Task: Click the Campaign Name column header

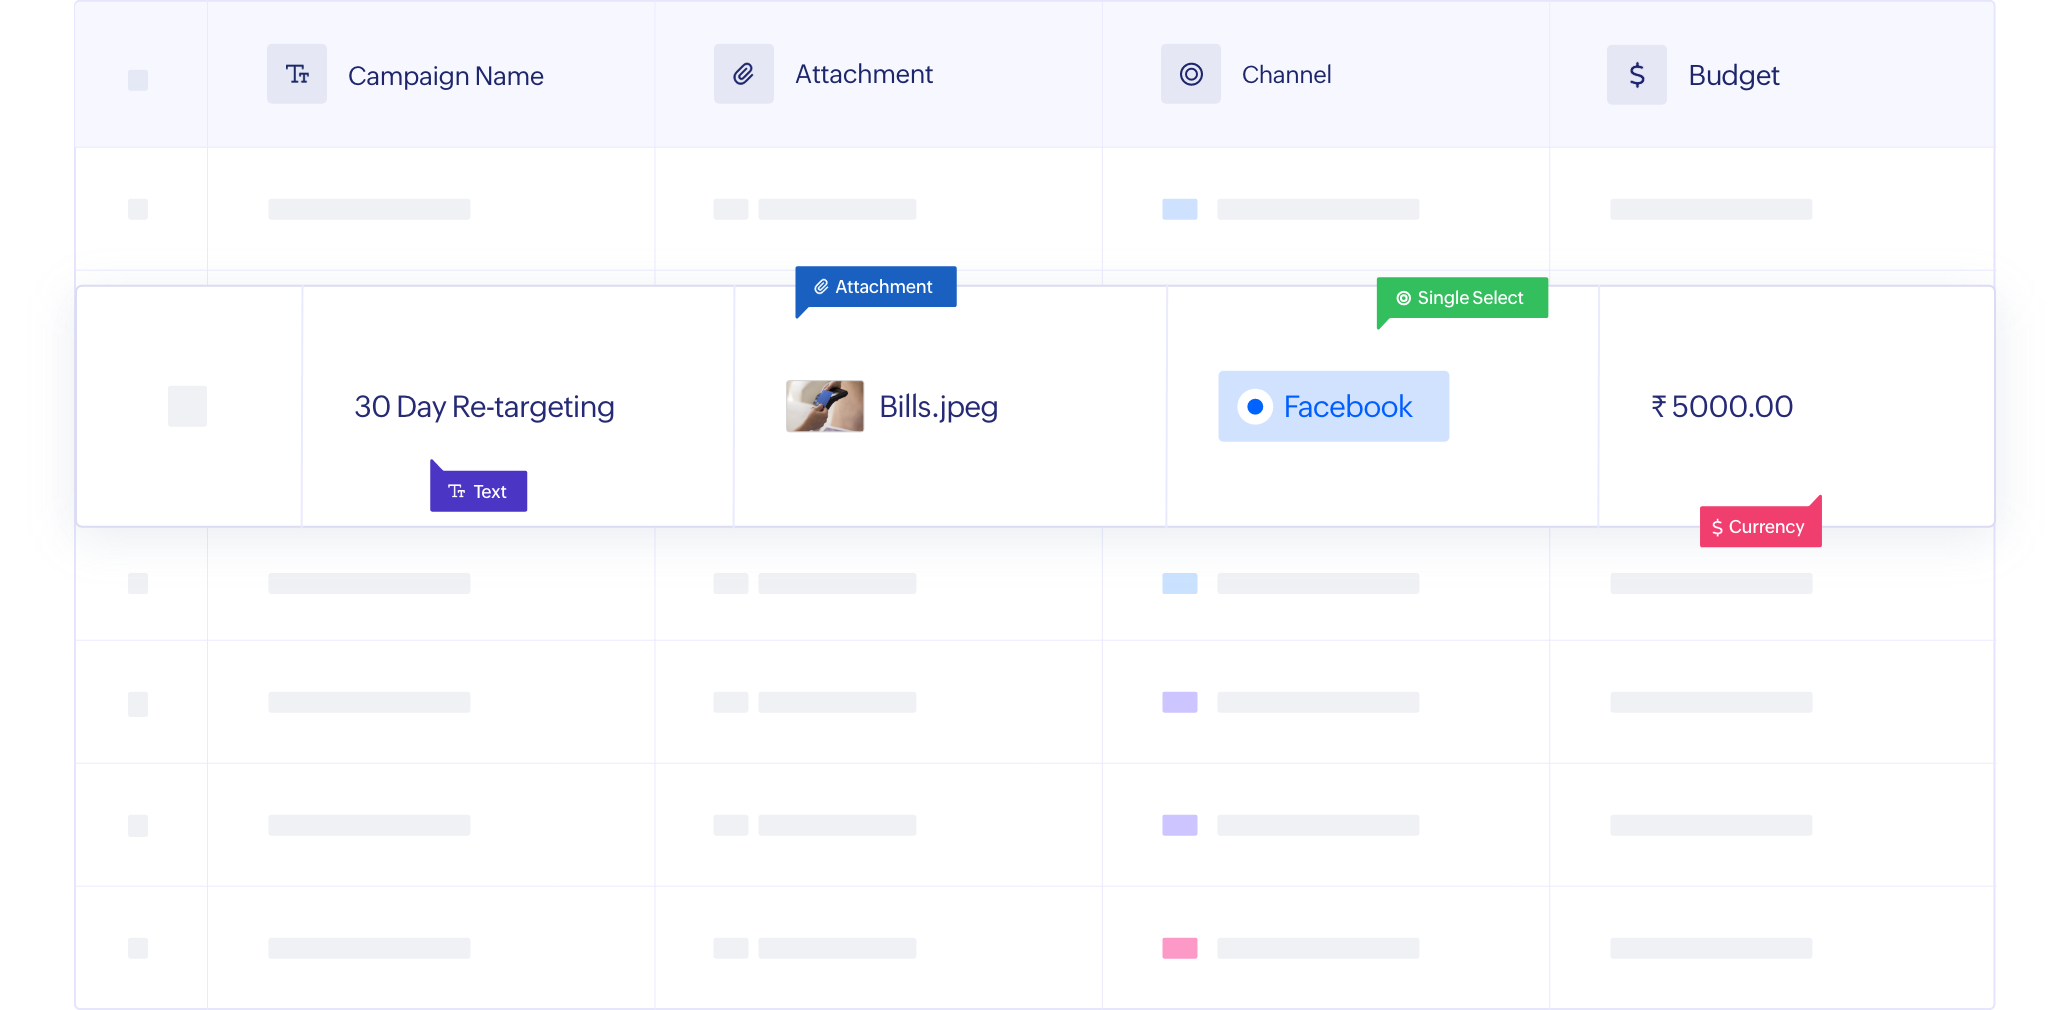Action: coord(446,75)
